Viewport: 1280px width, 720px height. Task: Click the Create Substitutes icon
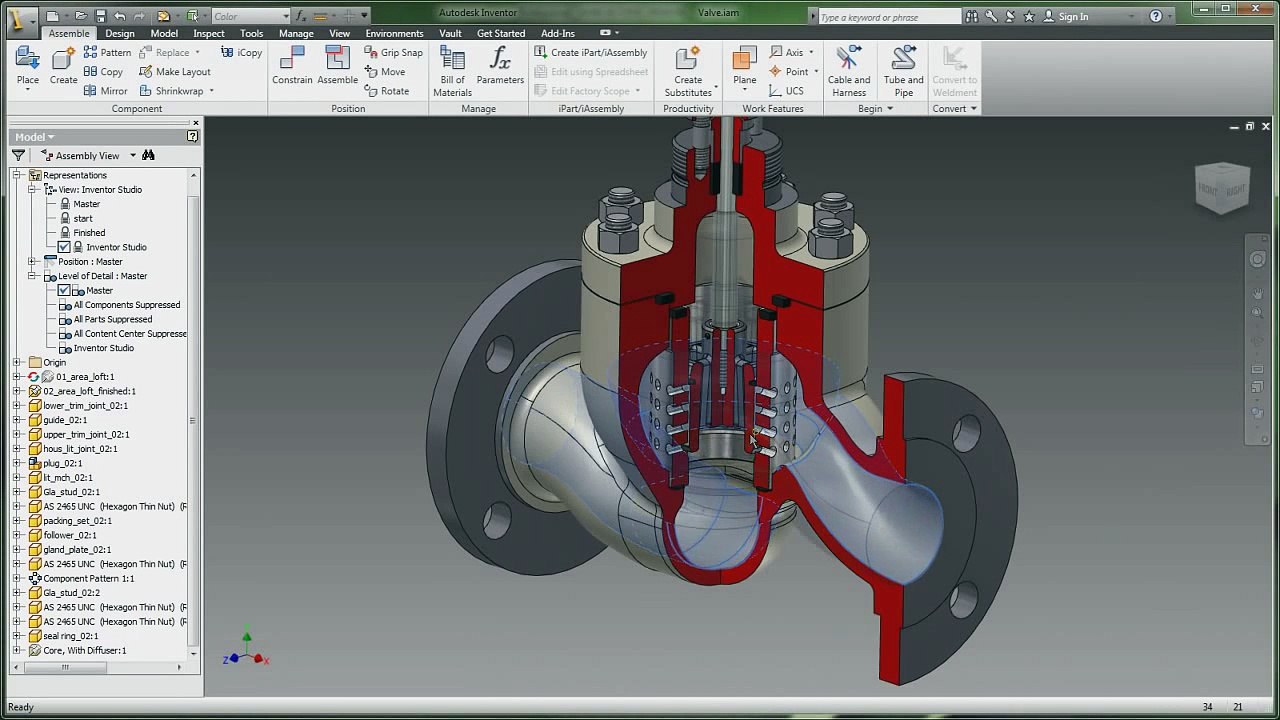pos(688,62)
